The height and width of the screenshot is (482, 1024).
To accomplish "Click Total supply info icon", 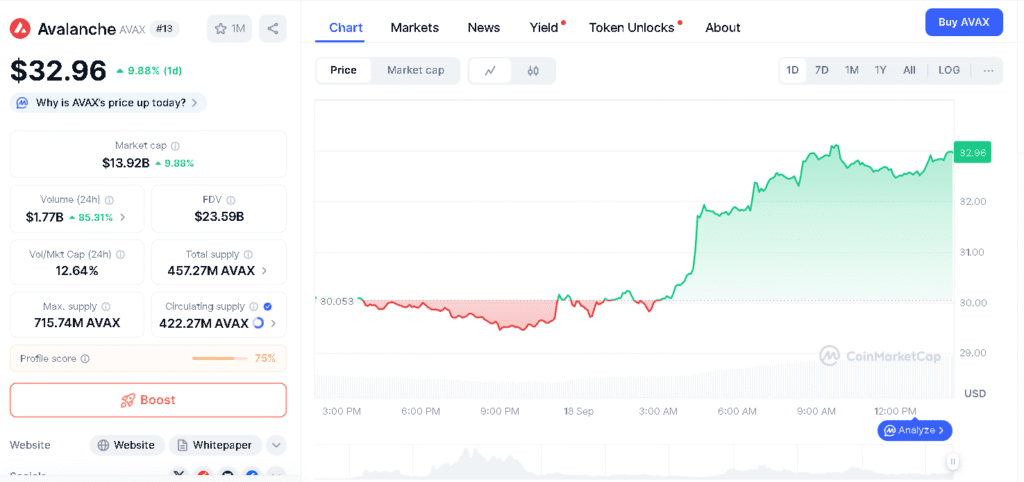I will tap(248, 255).
